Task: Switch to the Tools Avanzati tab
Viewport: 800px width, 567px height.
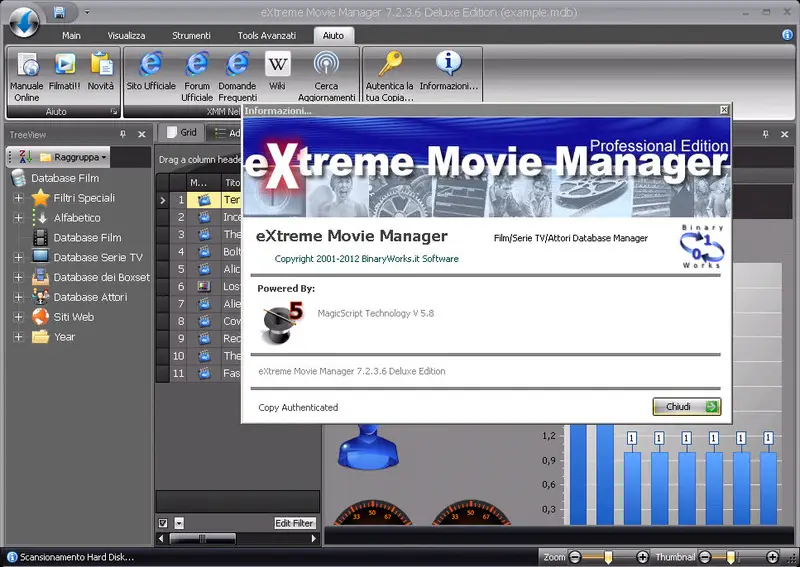Action: (x=266, y=35)
